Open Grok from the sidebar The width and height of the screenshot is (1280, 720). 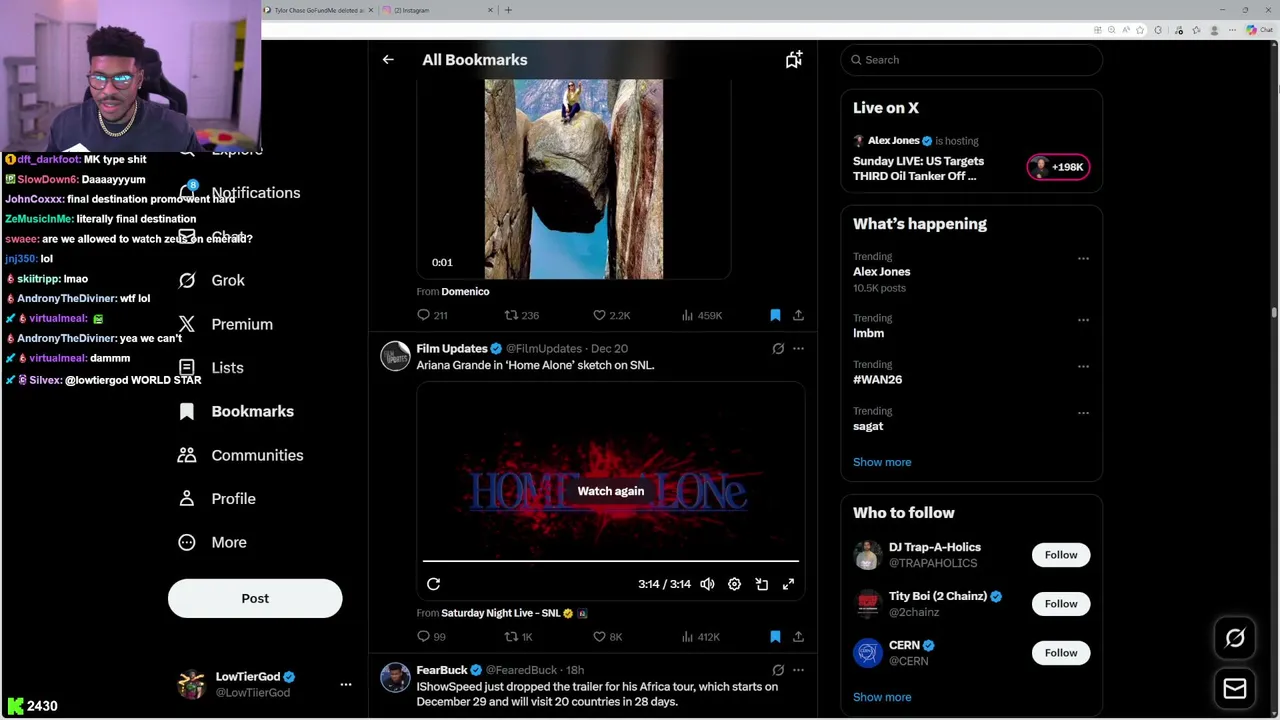[x=212, y=281]
